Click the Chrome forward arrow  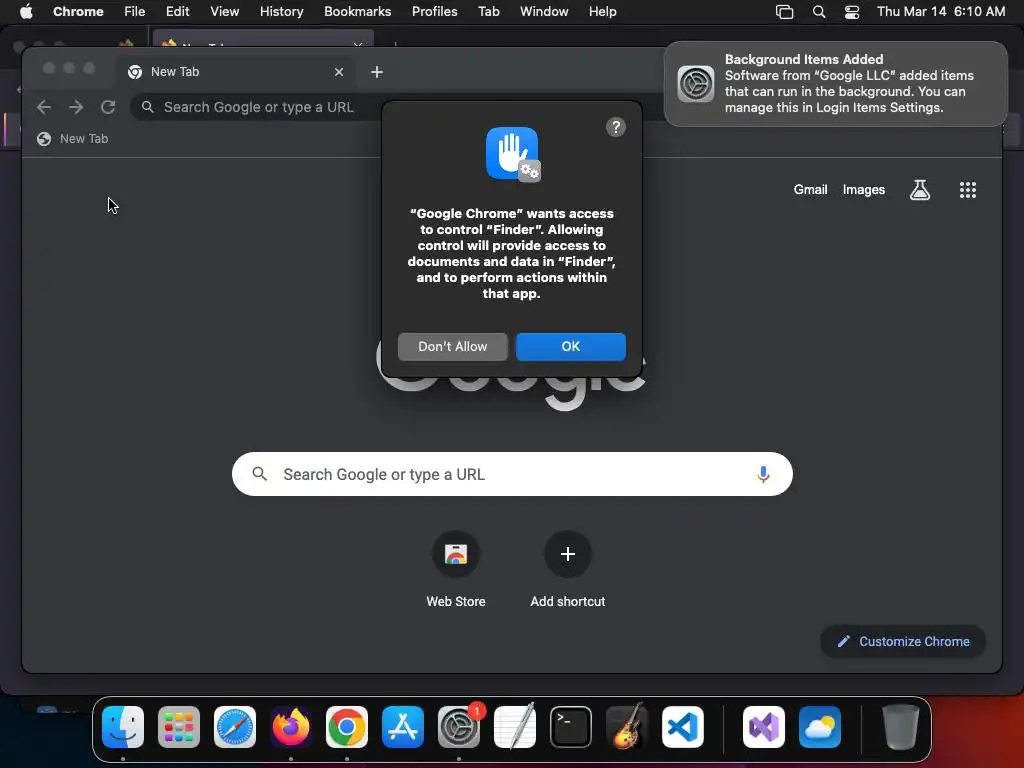[x=76, y=107]
